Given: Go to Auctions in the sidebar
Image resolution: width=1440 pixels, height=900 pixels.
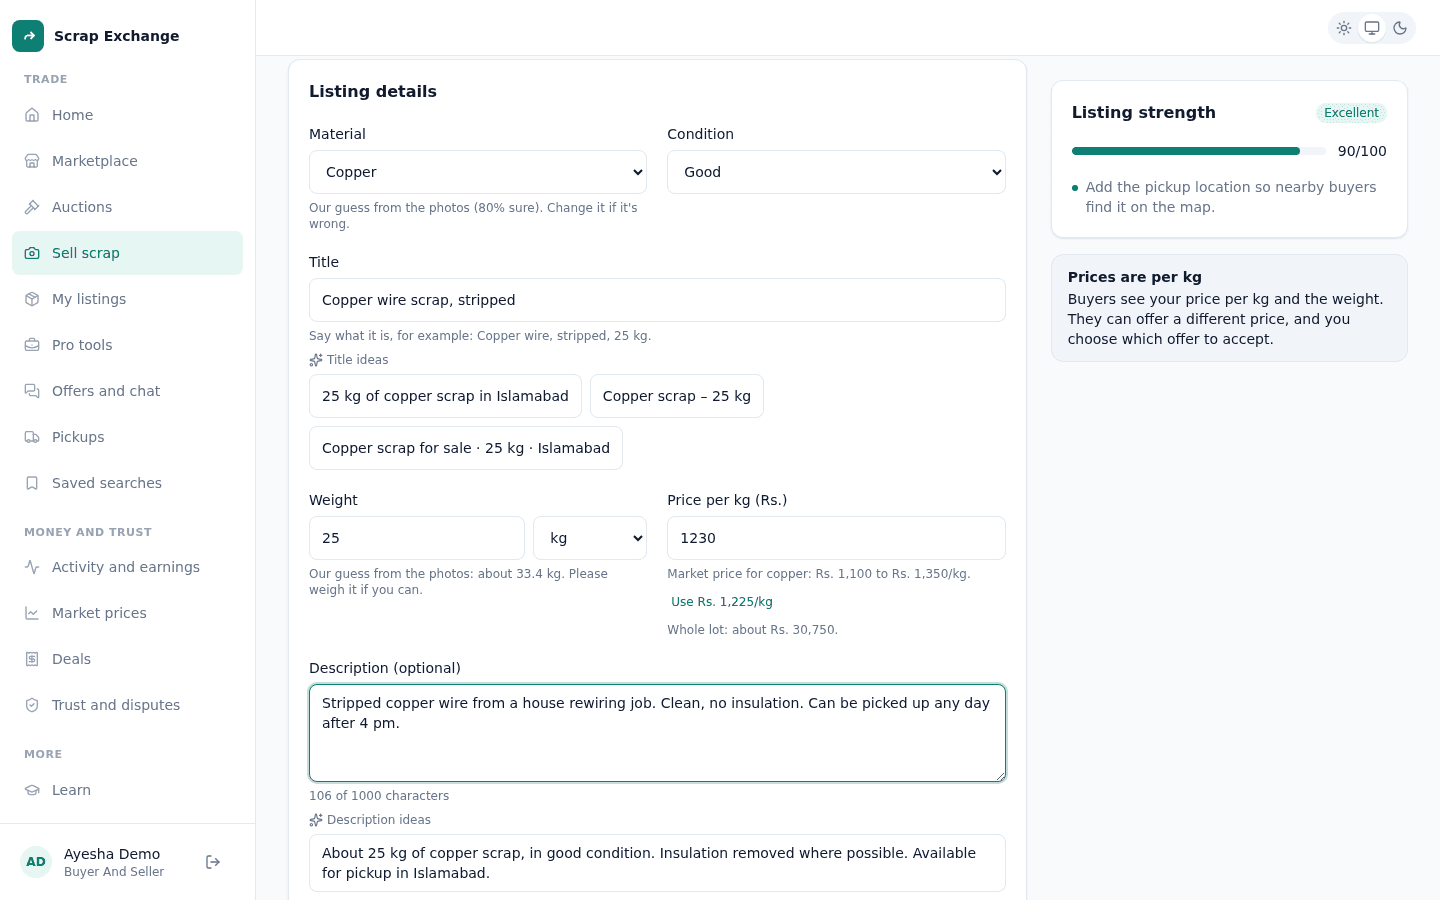Looking at the screenshot, I should tap(127, 207).
